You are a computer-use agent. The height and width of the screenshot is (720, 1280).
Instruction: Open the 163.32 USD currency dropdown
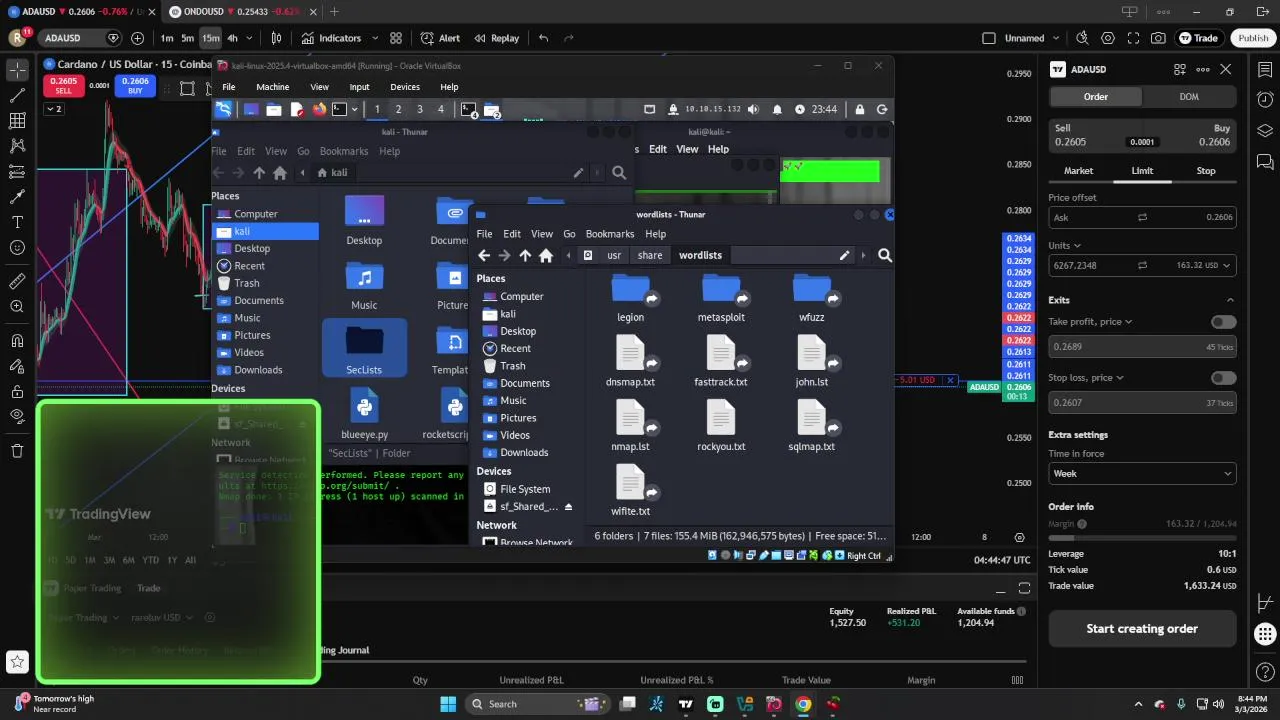coord(1202,265)
